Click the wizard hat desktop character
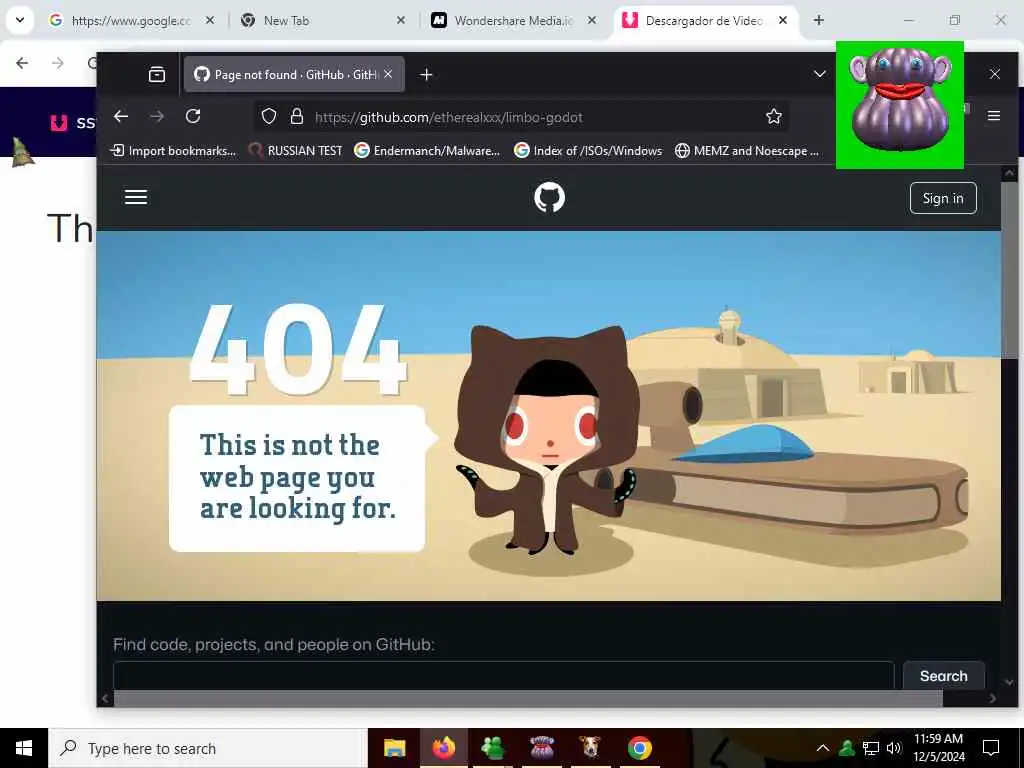 [x=23, y=153]
